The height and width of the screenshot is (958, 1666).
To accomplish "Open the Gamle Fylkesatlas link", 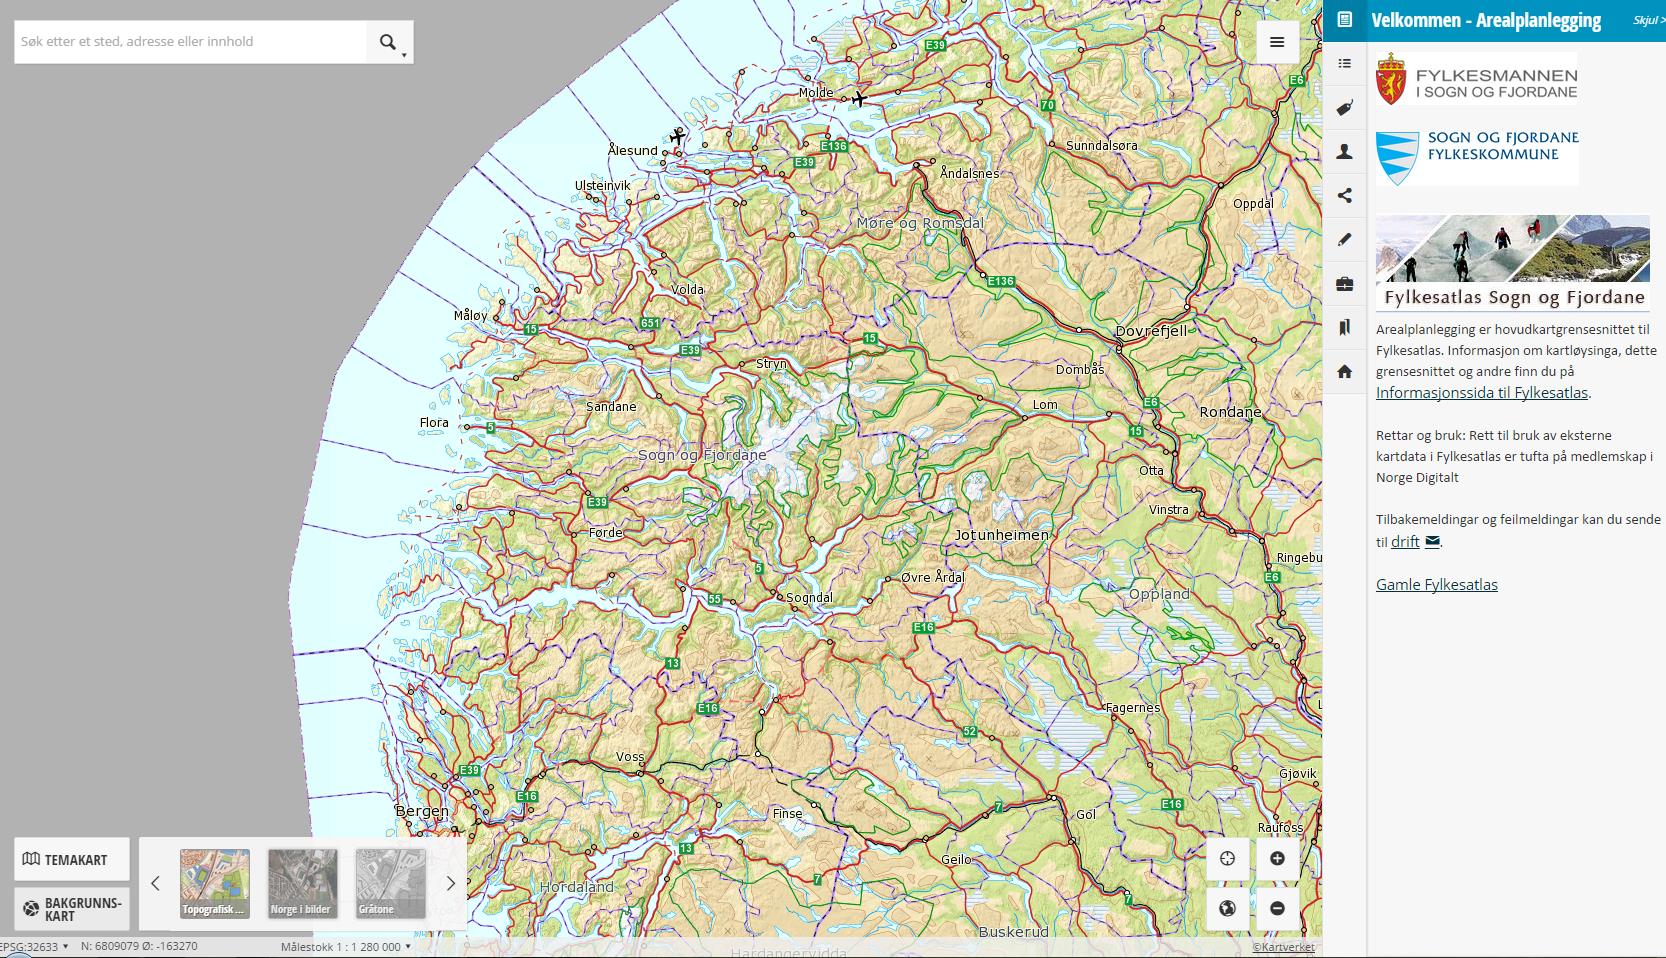I will pos(1436,584).
